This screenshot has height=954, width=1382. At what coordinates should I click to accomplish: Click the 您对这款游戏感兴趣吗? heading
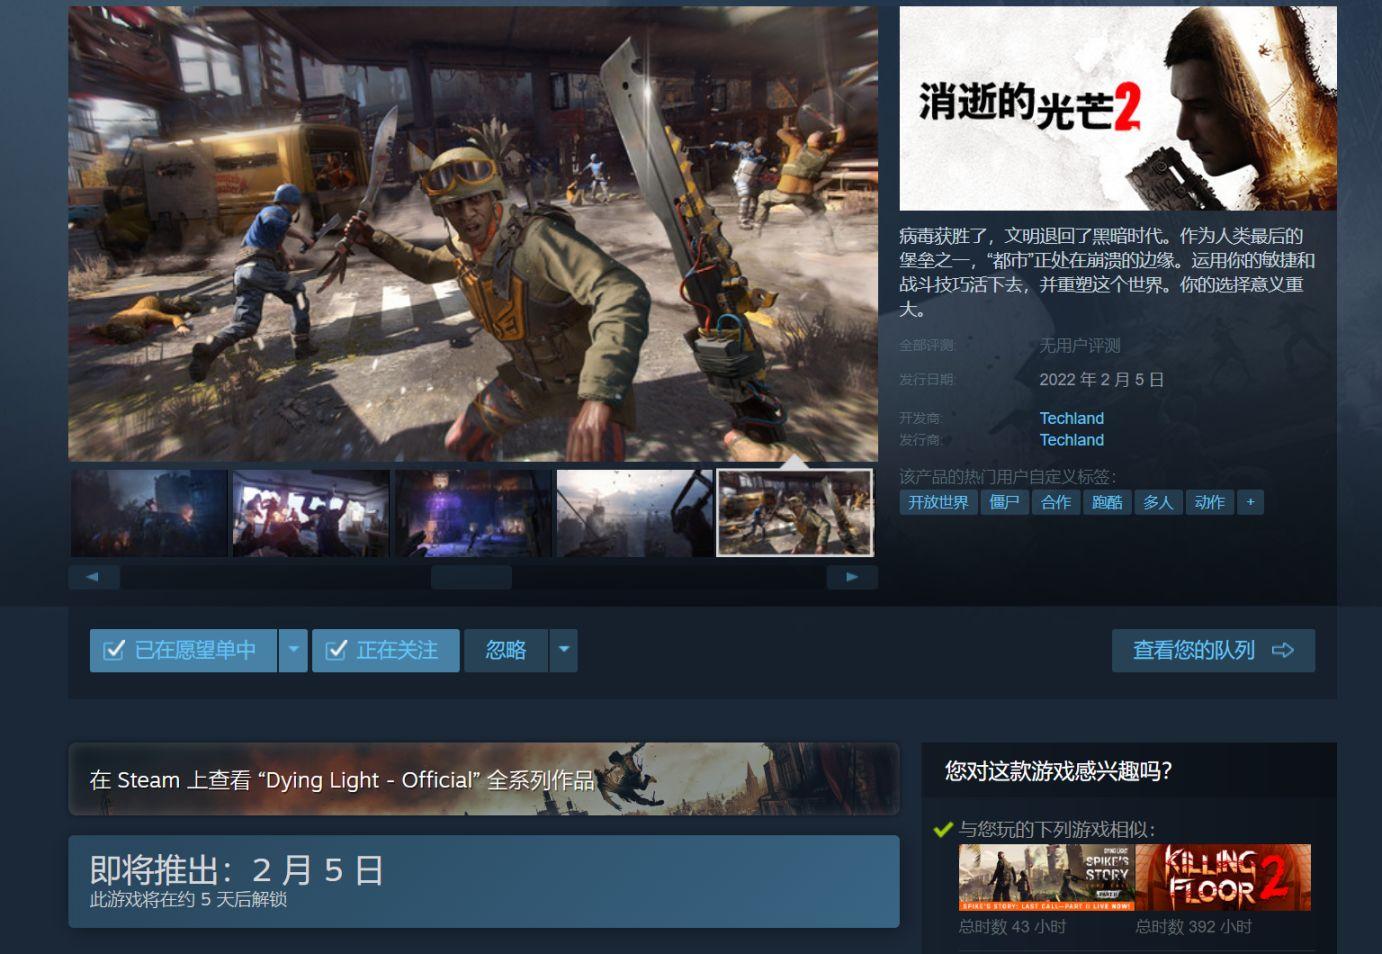[1059, 771]
